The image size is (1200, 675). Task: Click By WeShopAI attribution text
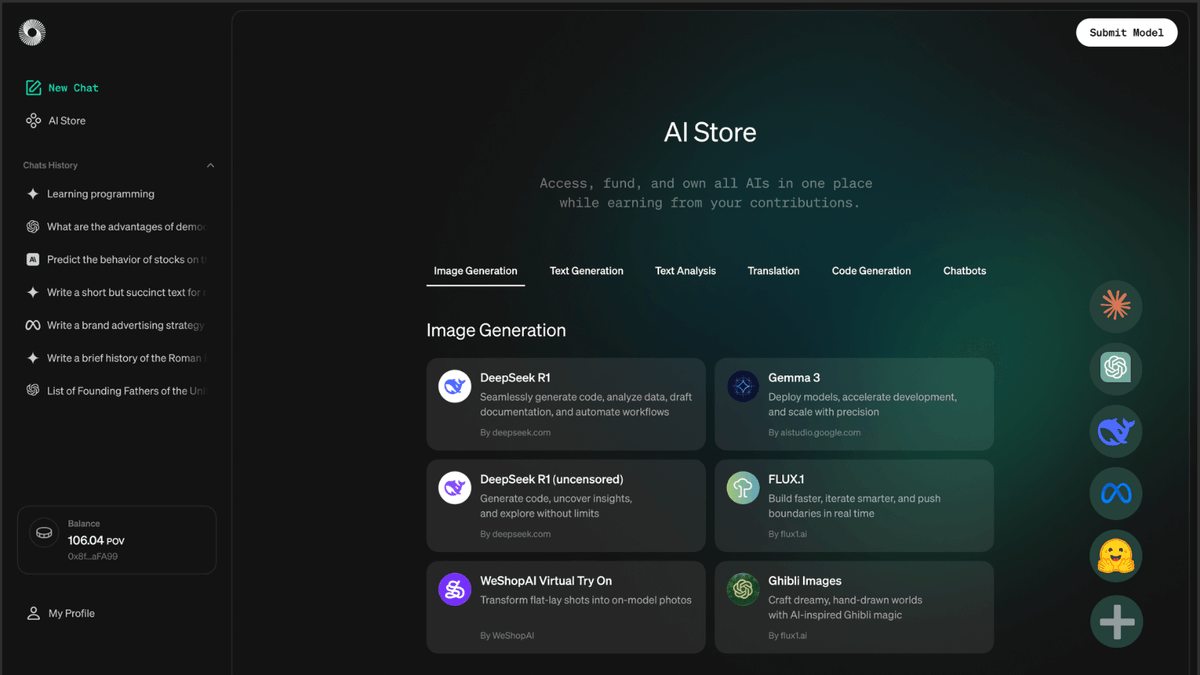coord(507,636)
